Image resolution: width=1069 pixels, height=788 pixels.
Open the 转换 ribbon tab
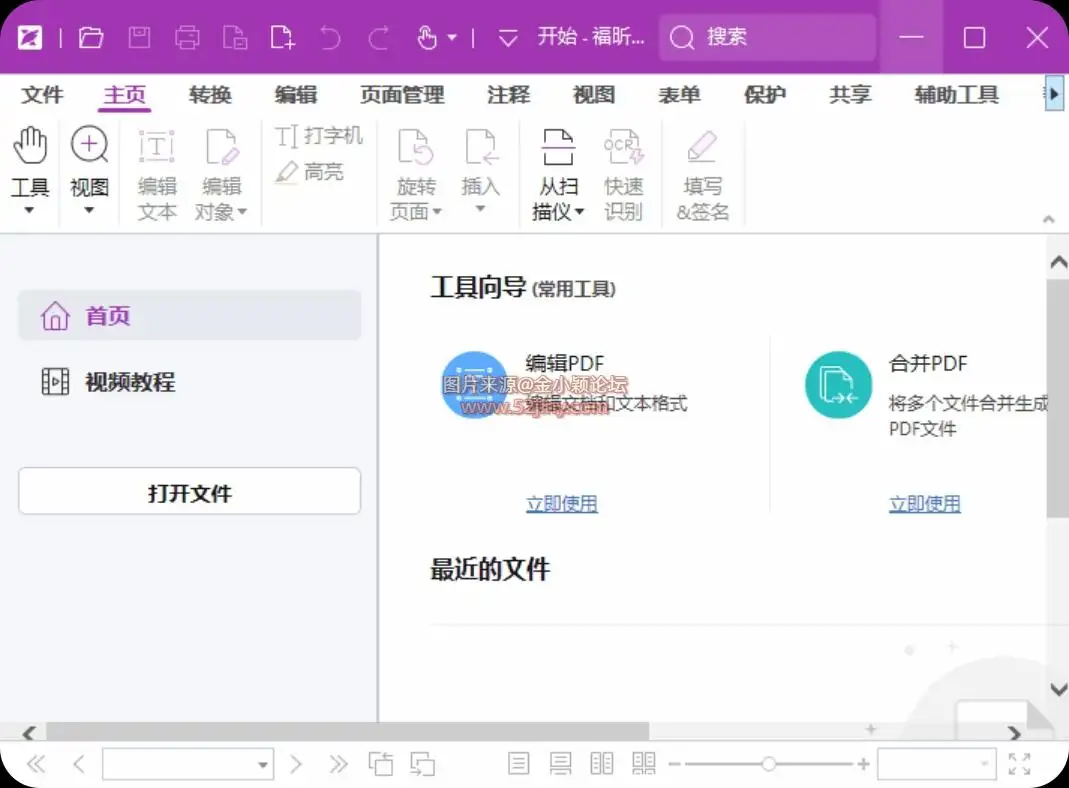tap(210, 95)
